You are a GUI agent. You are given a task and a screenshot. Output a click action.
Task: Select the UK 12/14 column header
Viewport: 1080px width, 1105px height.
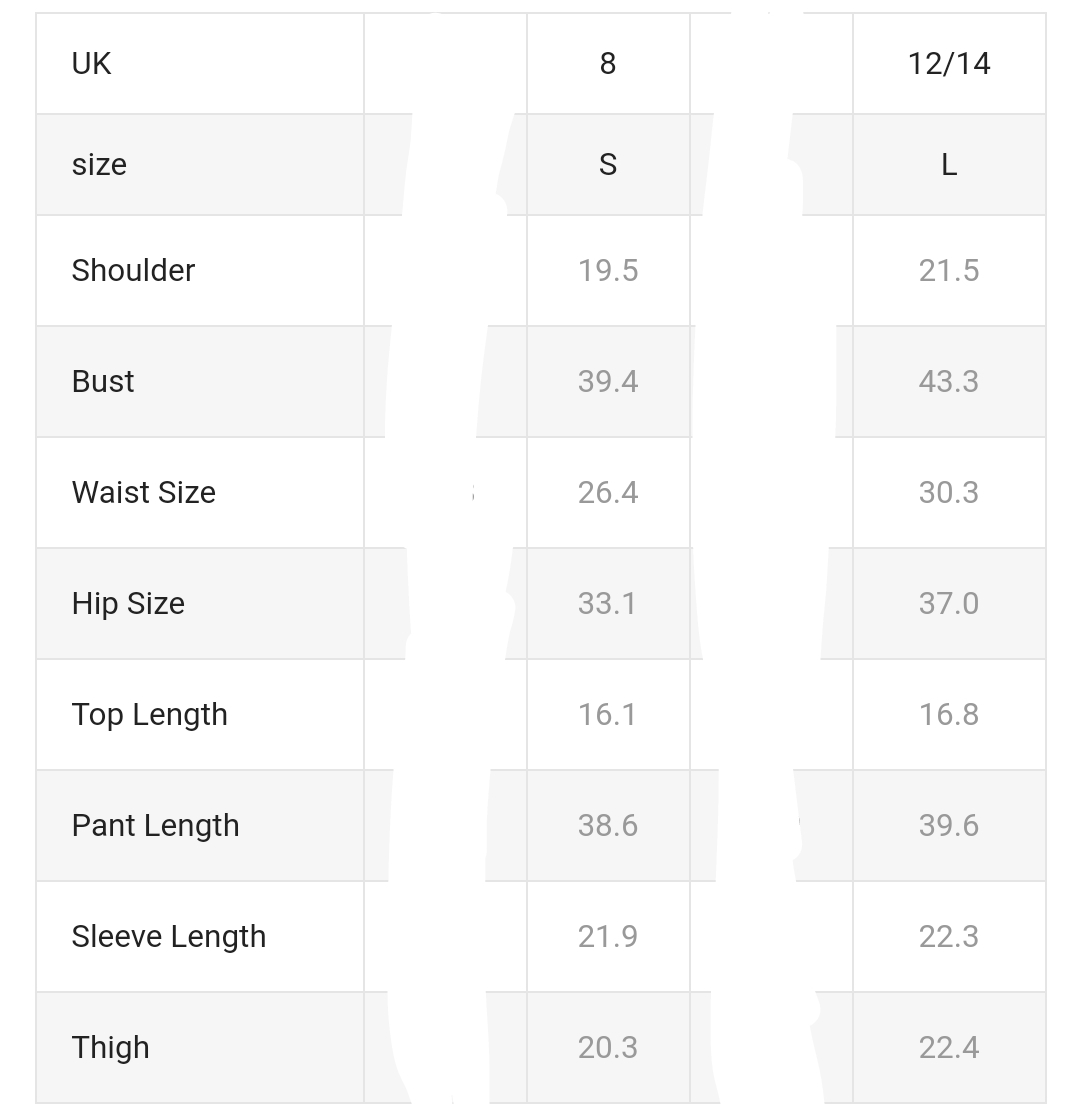tap(949, 64)
